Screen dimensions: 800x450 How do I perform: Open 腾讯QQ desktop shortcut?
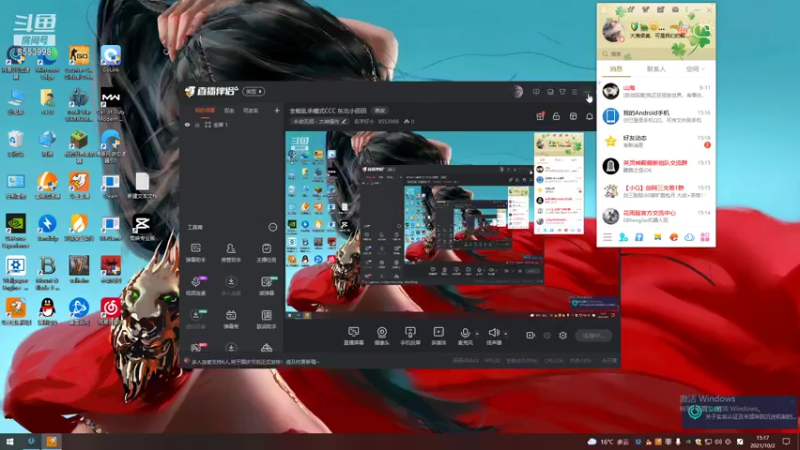(47, 311)
